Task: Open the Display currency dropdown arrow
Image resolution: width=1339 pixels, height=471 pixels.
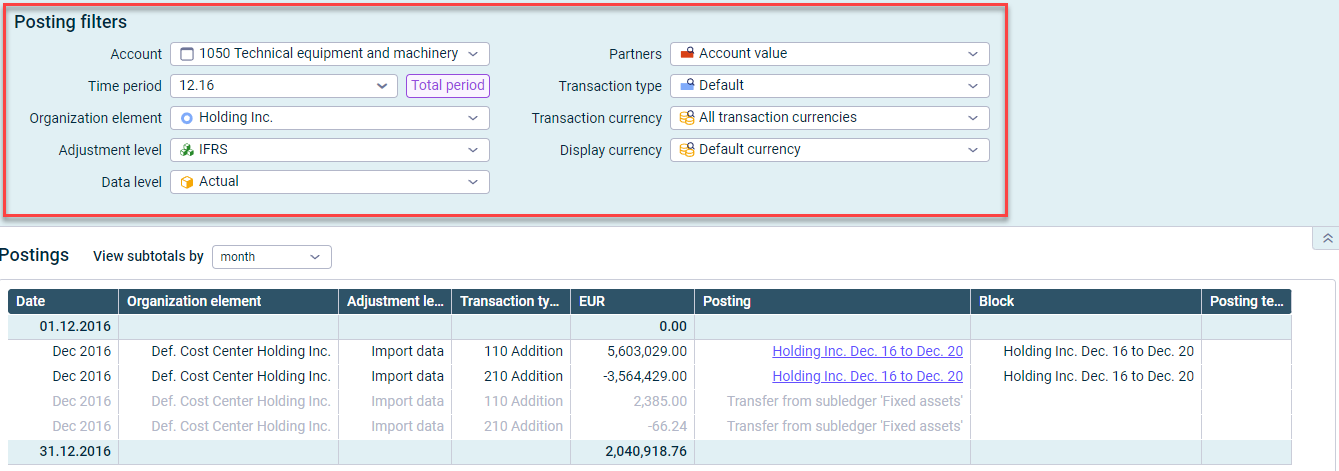Action: [973, 150]
